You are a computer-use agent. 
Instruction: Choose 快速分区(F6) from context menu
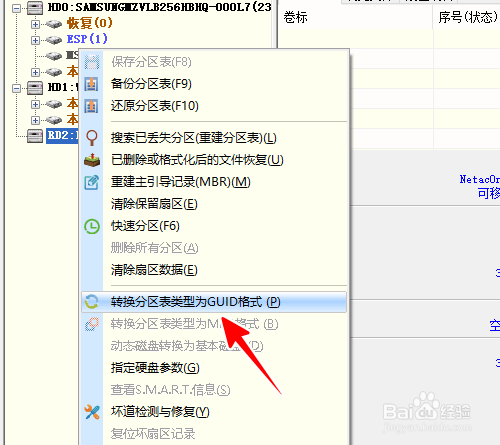point(214,226)
